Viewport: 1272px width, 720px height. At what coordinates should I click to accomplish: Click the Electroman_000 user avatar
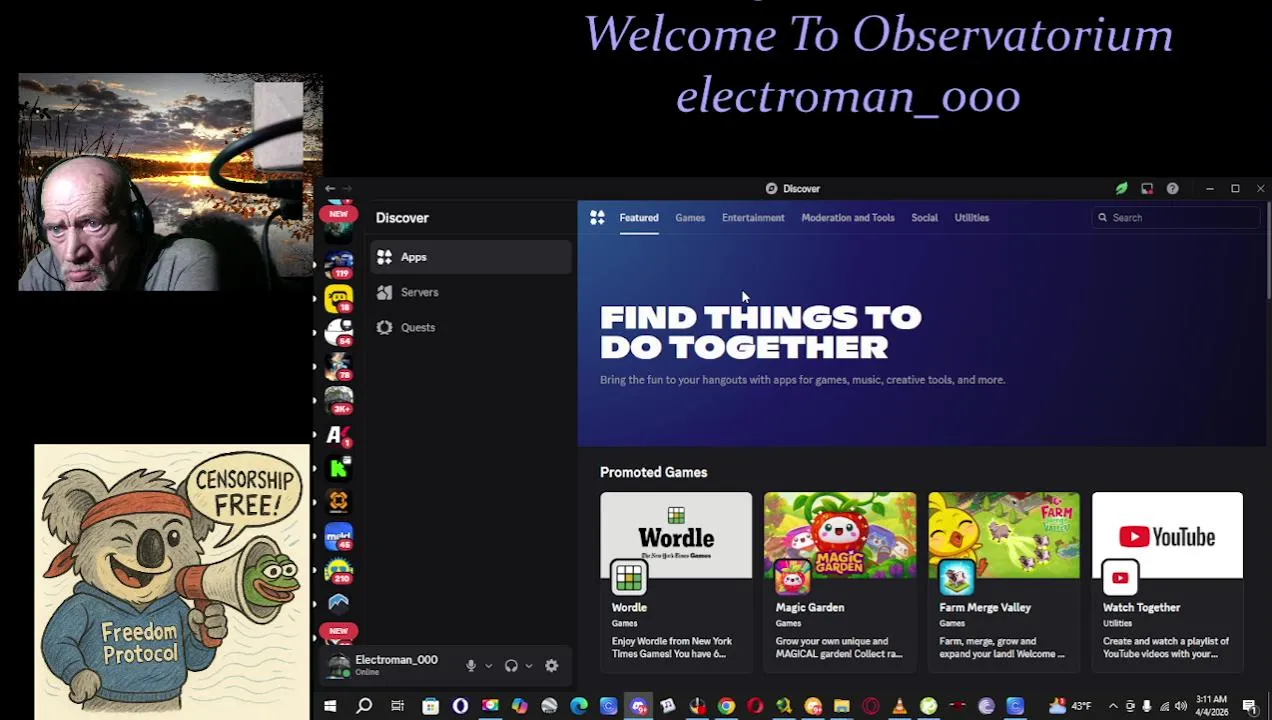(339, 666)
